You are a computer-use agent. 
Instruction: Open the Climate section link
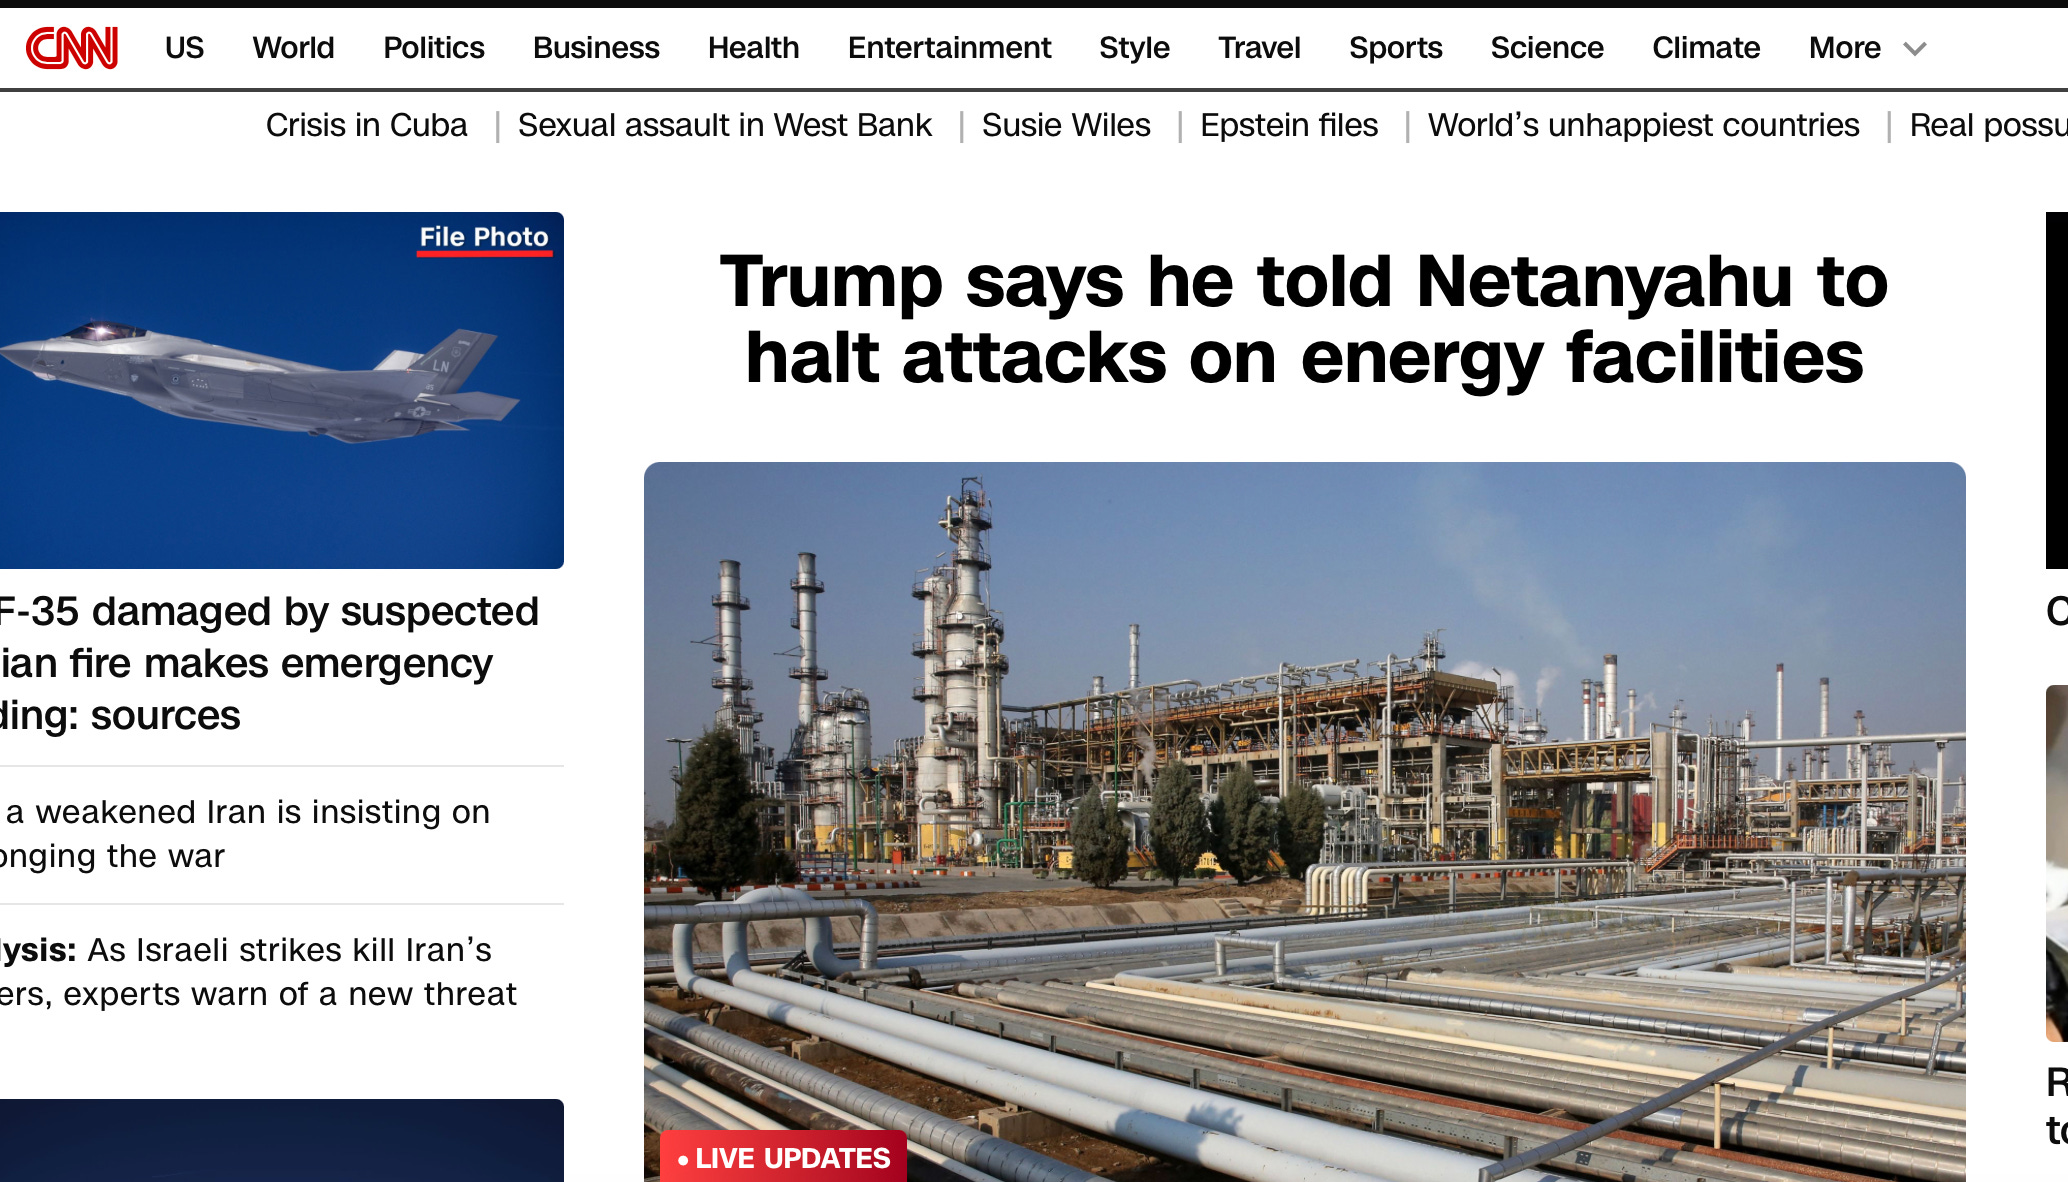pyautogui.click(x=1706, y=48)
